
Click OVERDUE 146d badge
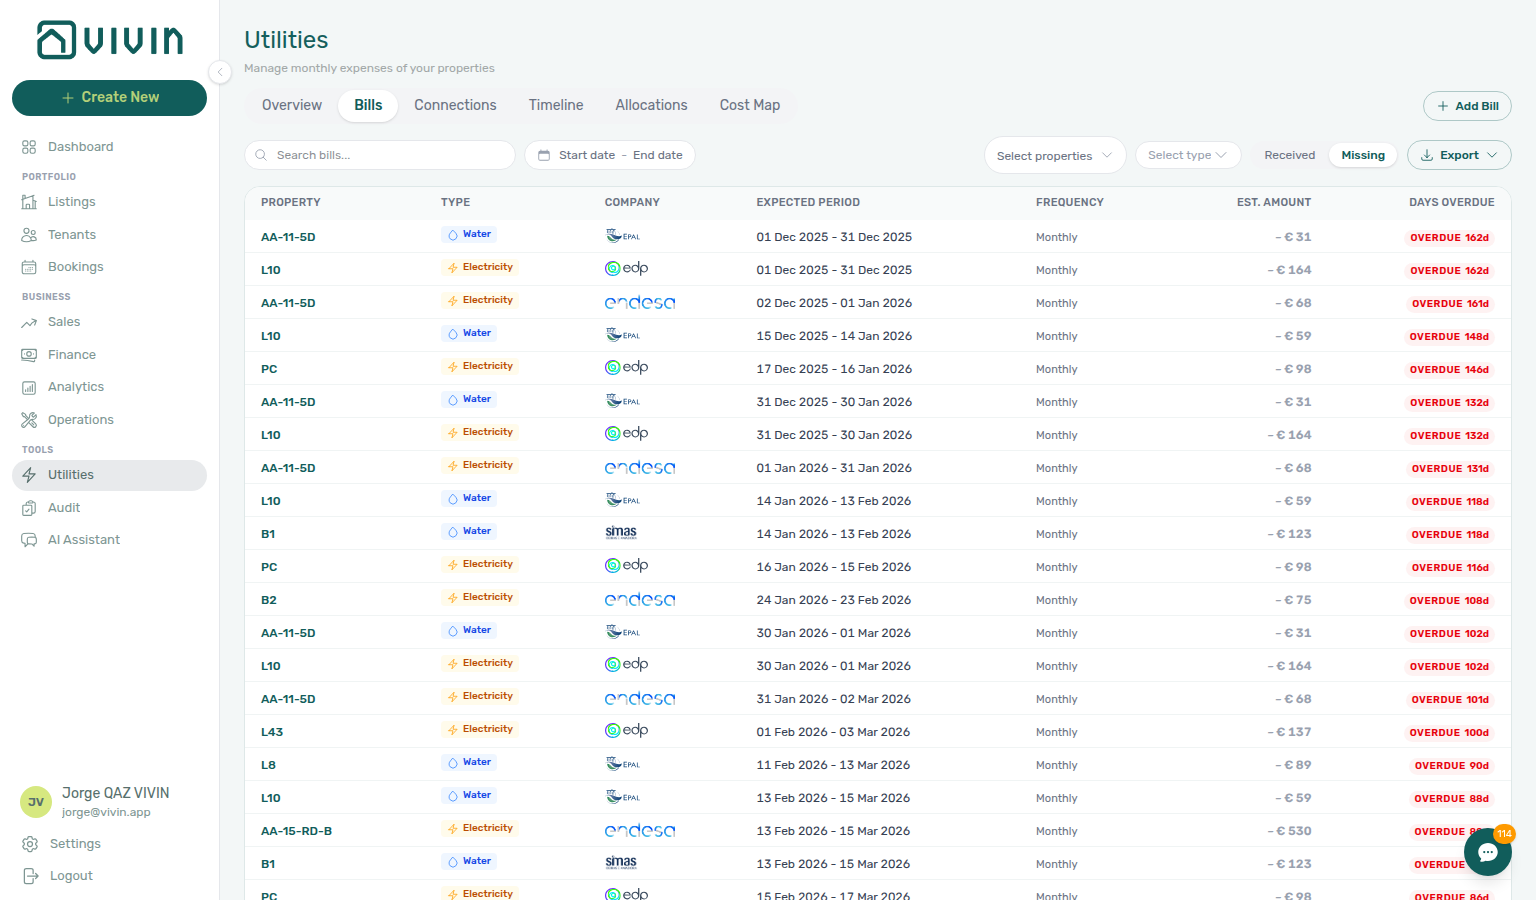1449,370
